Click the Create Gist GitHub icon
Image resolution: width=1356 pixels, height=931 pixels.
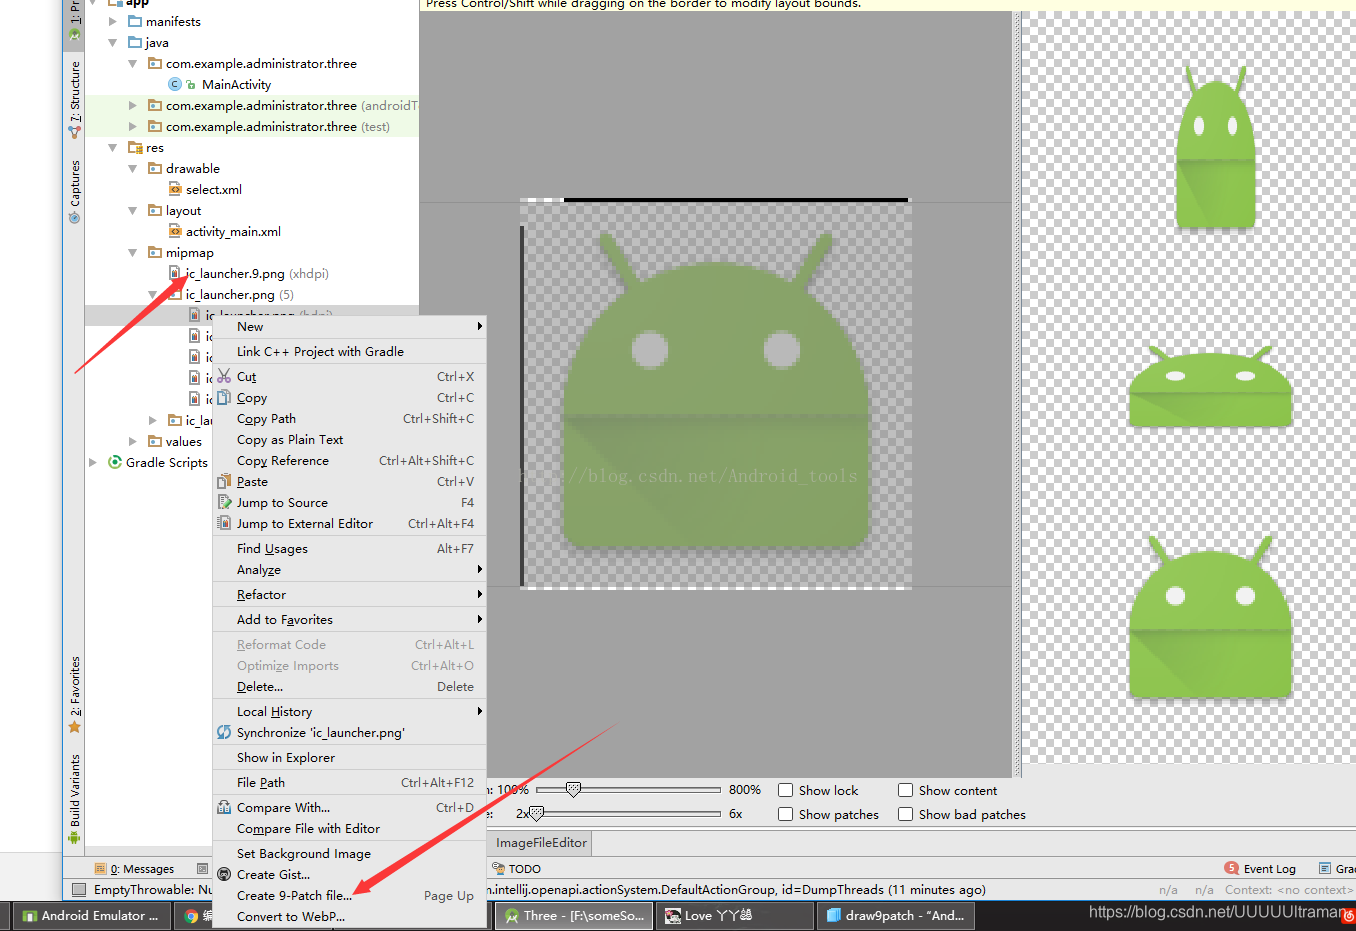tap(224, 874)
